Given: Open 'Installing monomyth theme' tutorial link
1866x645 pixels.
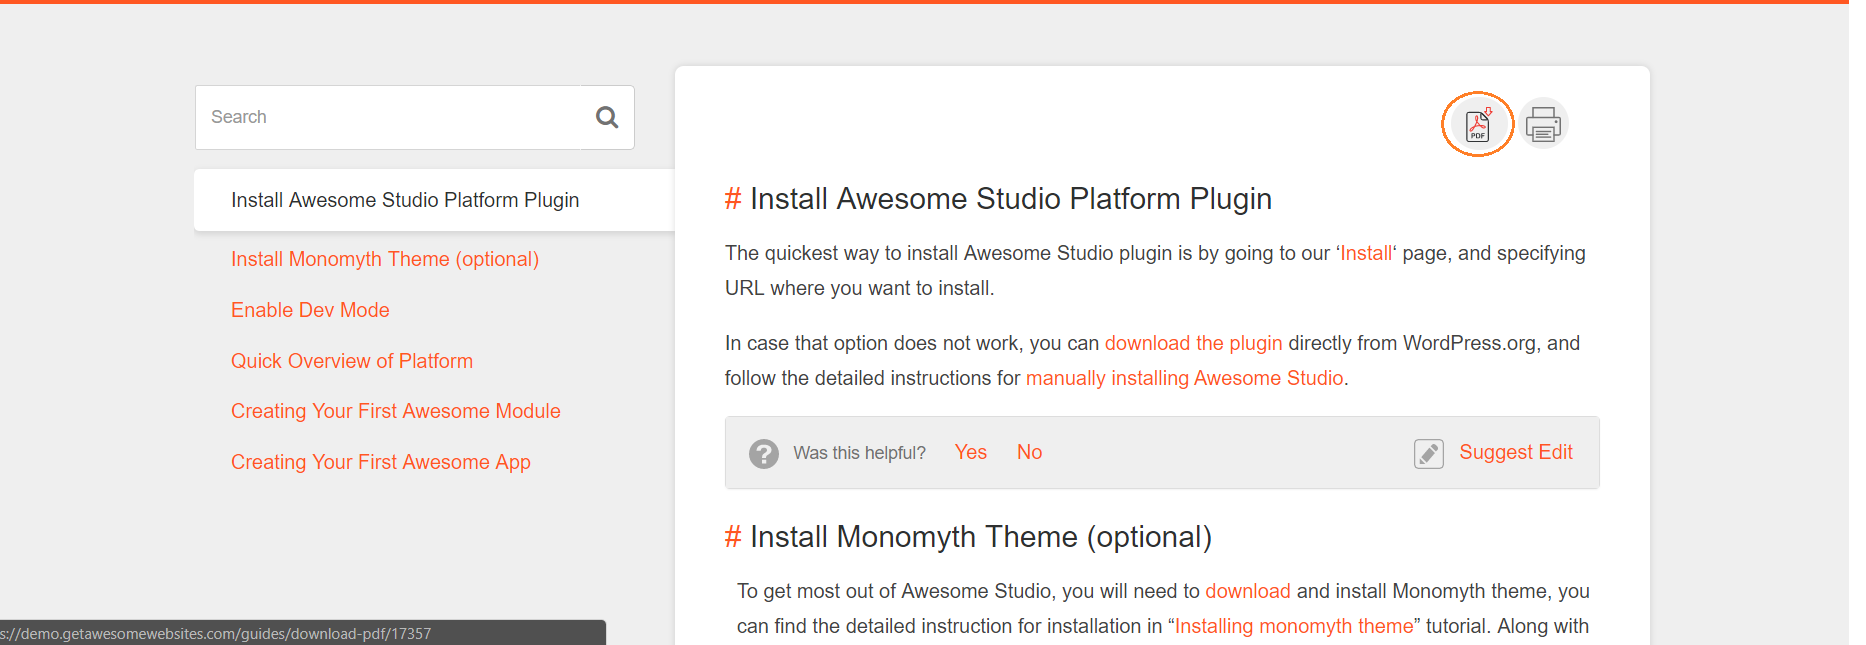Looking at the screenshot, I should 1294,626.
